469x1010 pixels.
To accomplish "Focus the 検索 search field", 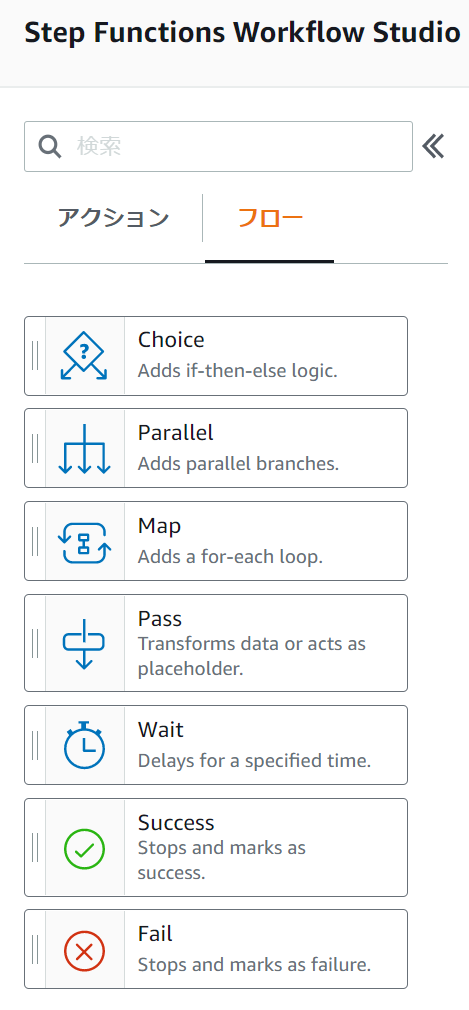I will pyautogui.click(x=218, y=146).
